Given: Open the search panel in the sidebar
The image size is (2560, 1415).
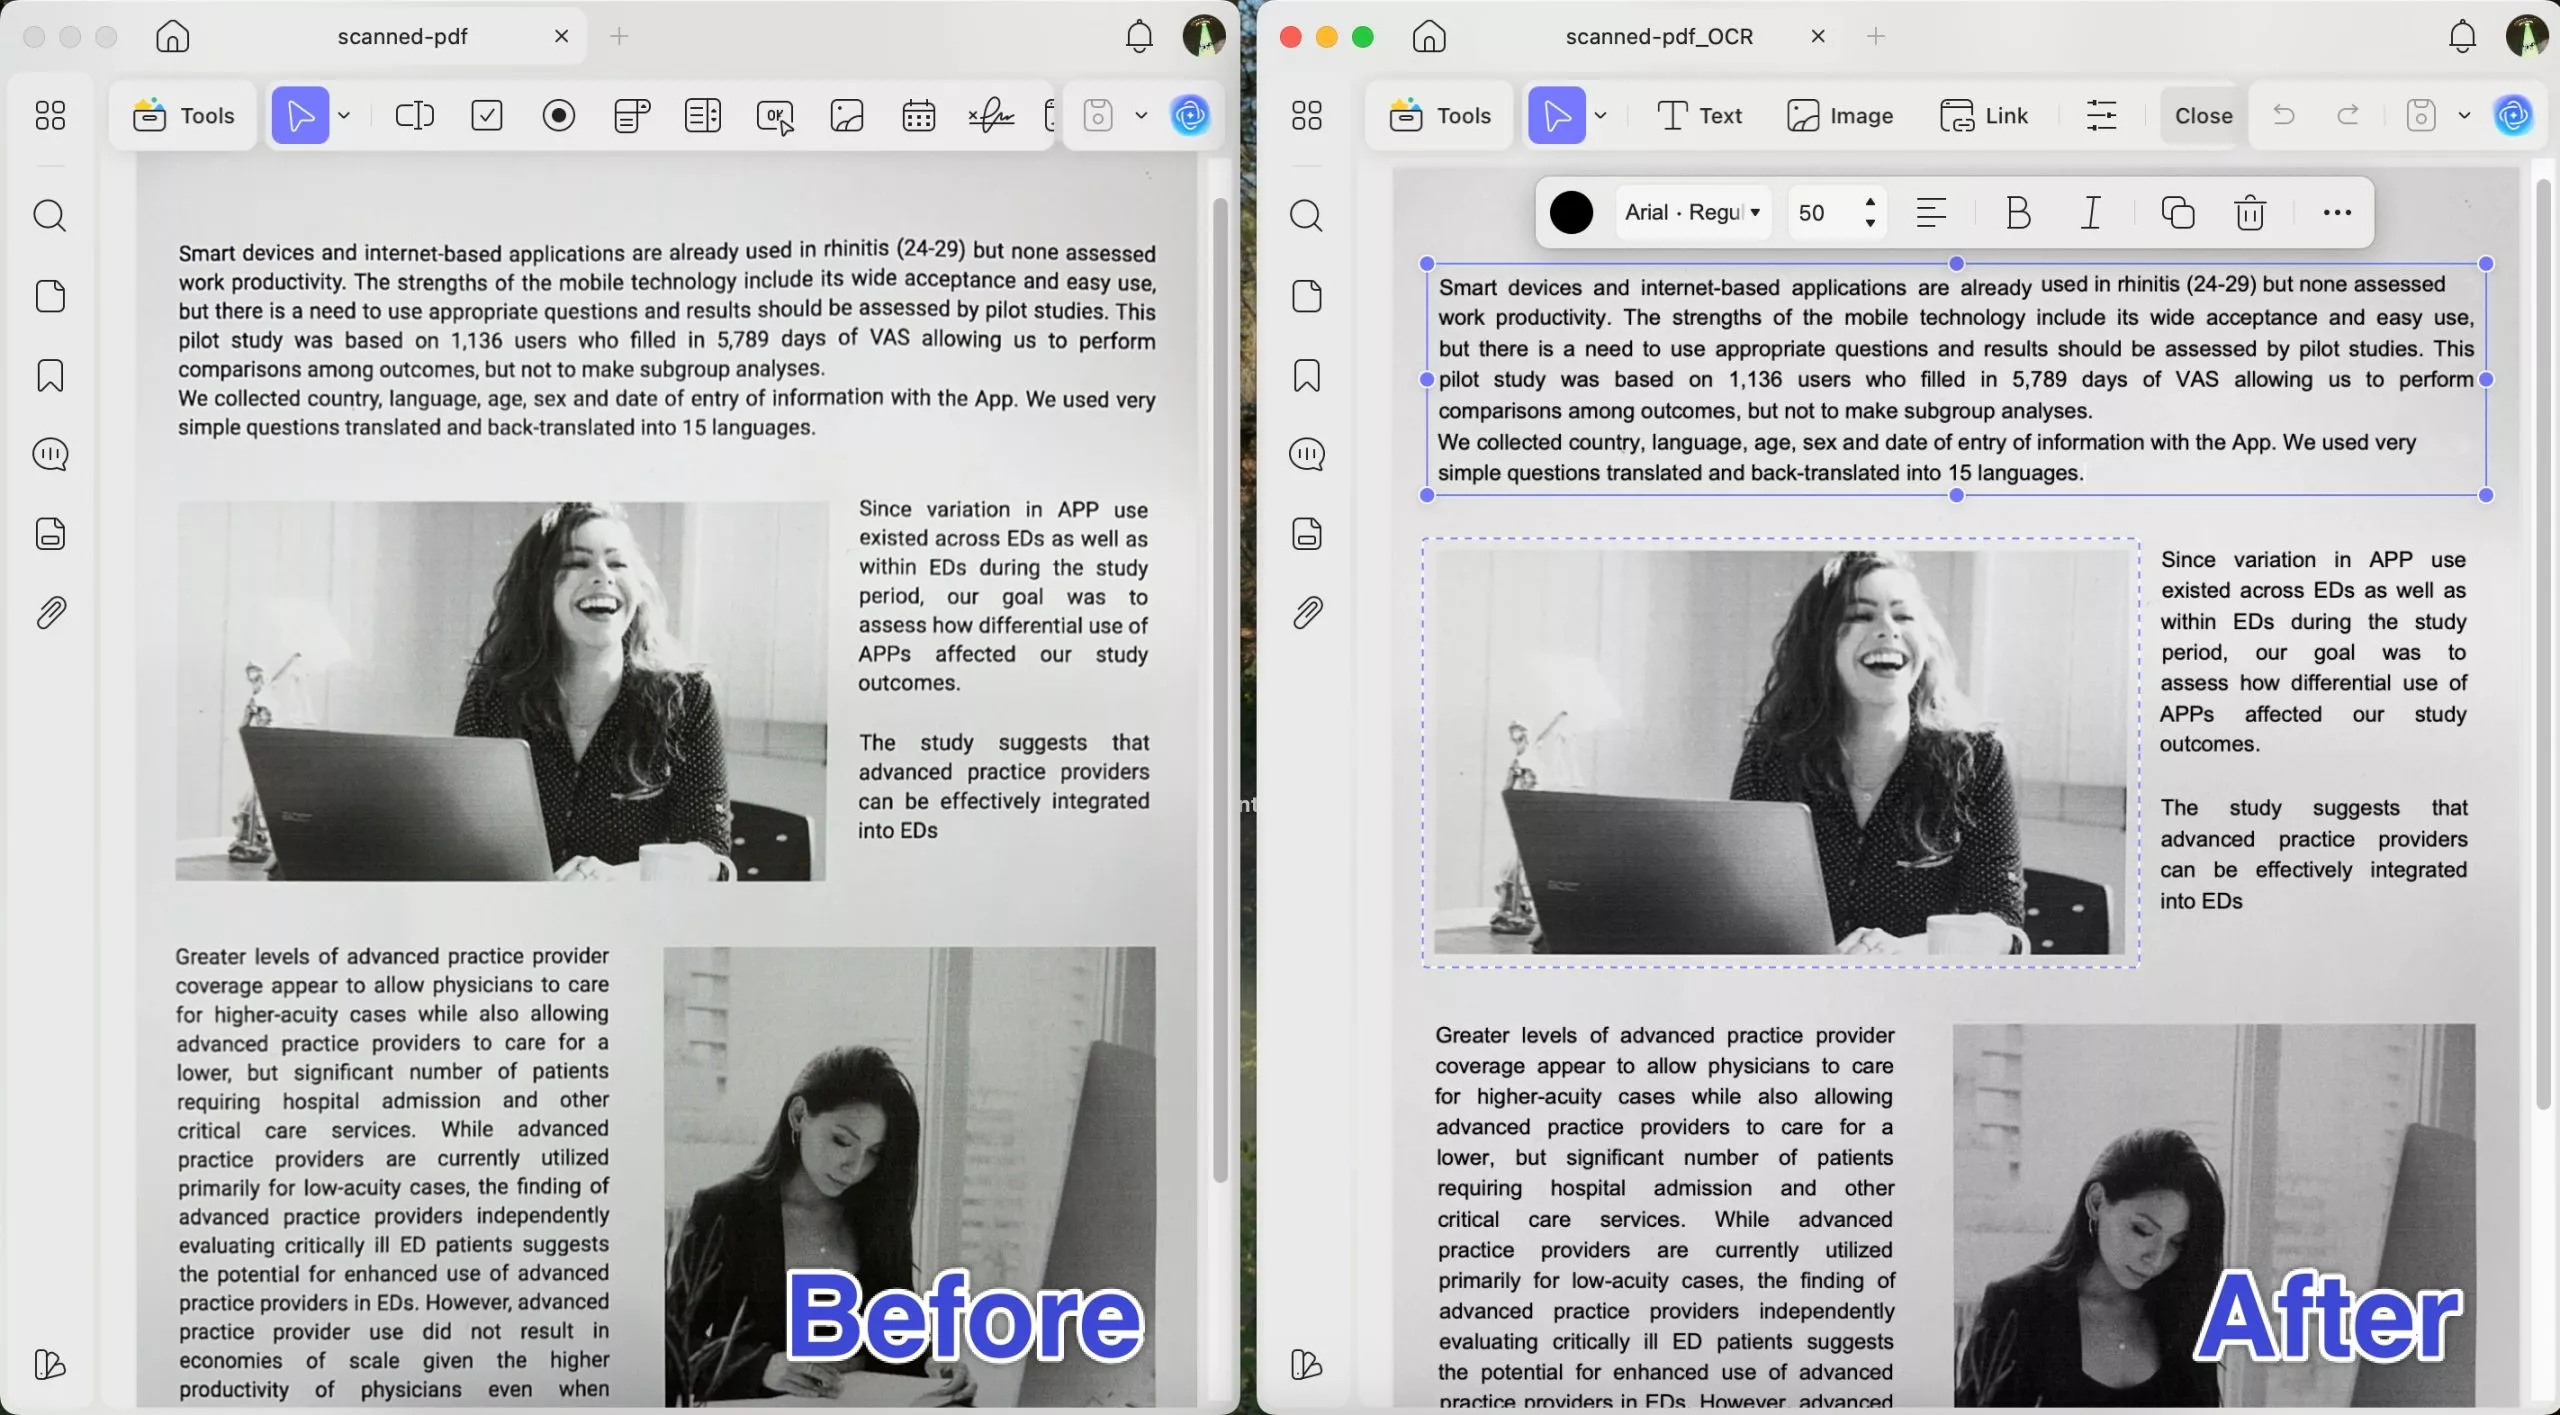Looking at the screenshot, I should (x=49, y=215).
